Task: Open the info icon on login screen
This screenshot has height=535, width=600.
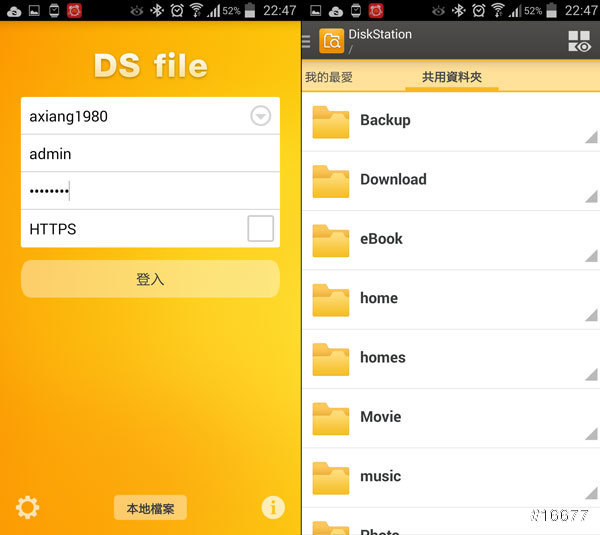Action: [273, 507]
